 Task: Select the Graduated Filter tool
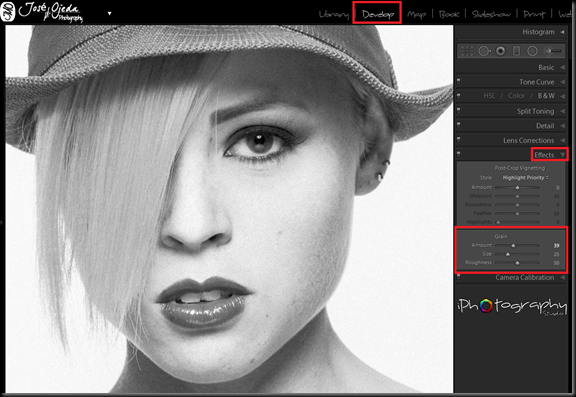click(x=516, y=51)
